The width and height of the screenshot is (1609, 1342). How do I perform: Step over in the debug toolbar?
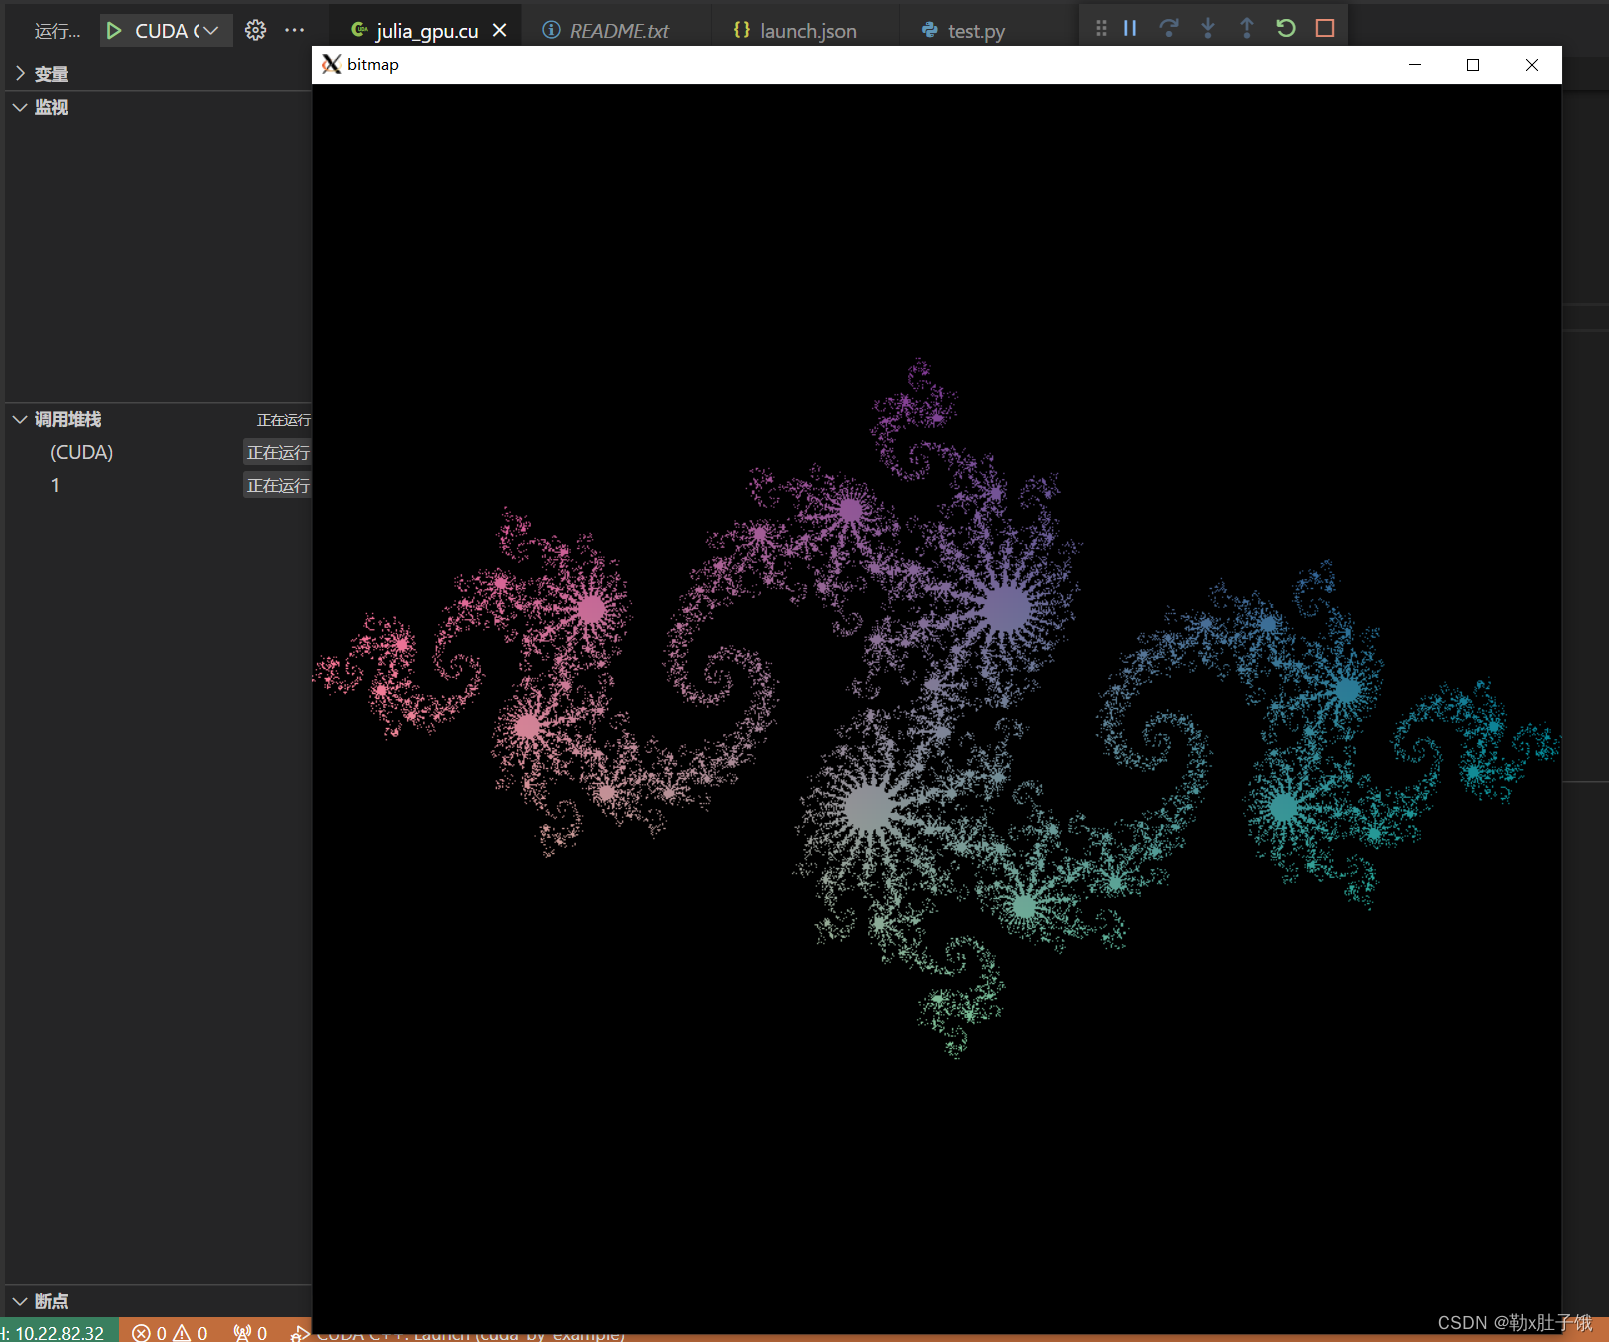[x=1169, y=28]
